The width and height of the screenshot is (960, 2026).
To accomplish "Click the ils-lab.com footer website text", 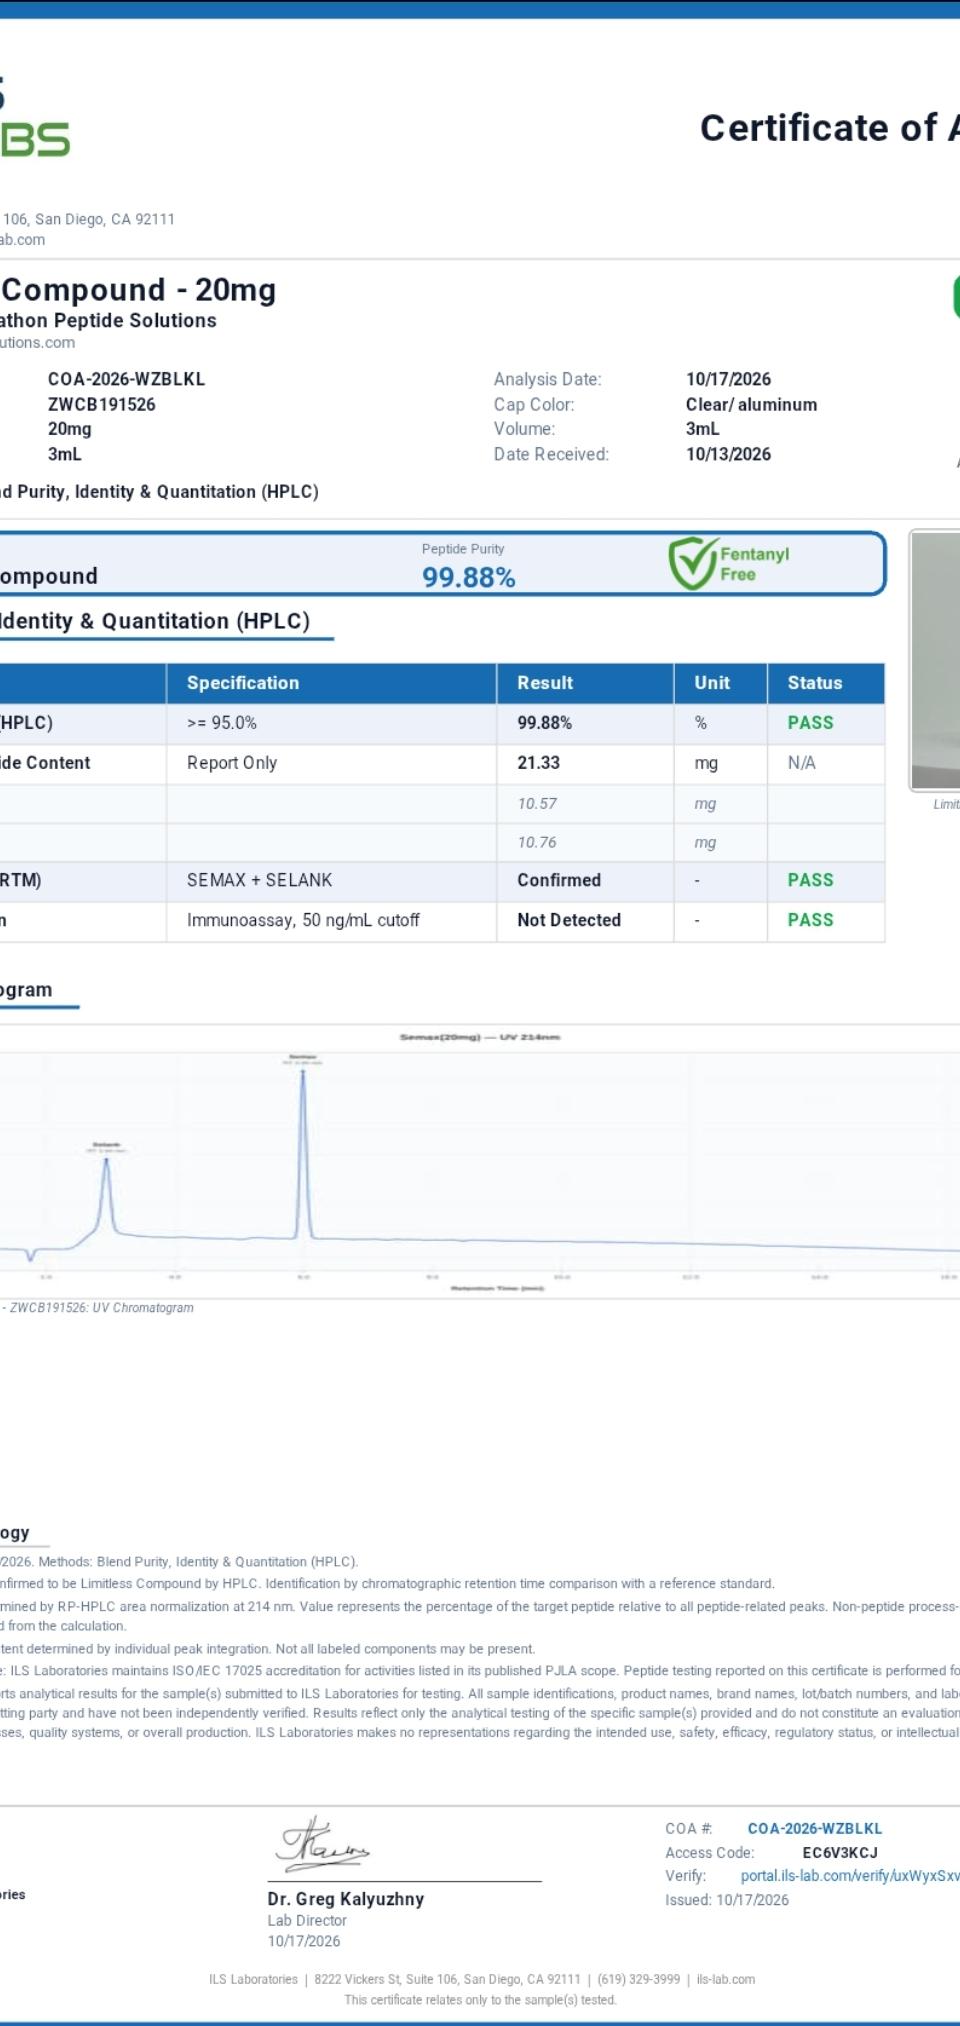I will point(726,1979).
